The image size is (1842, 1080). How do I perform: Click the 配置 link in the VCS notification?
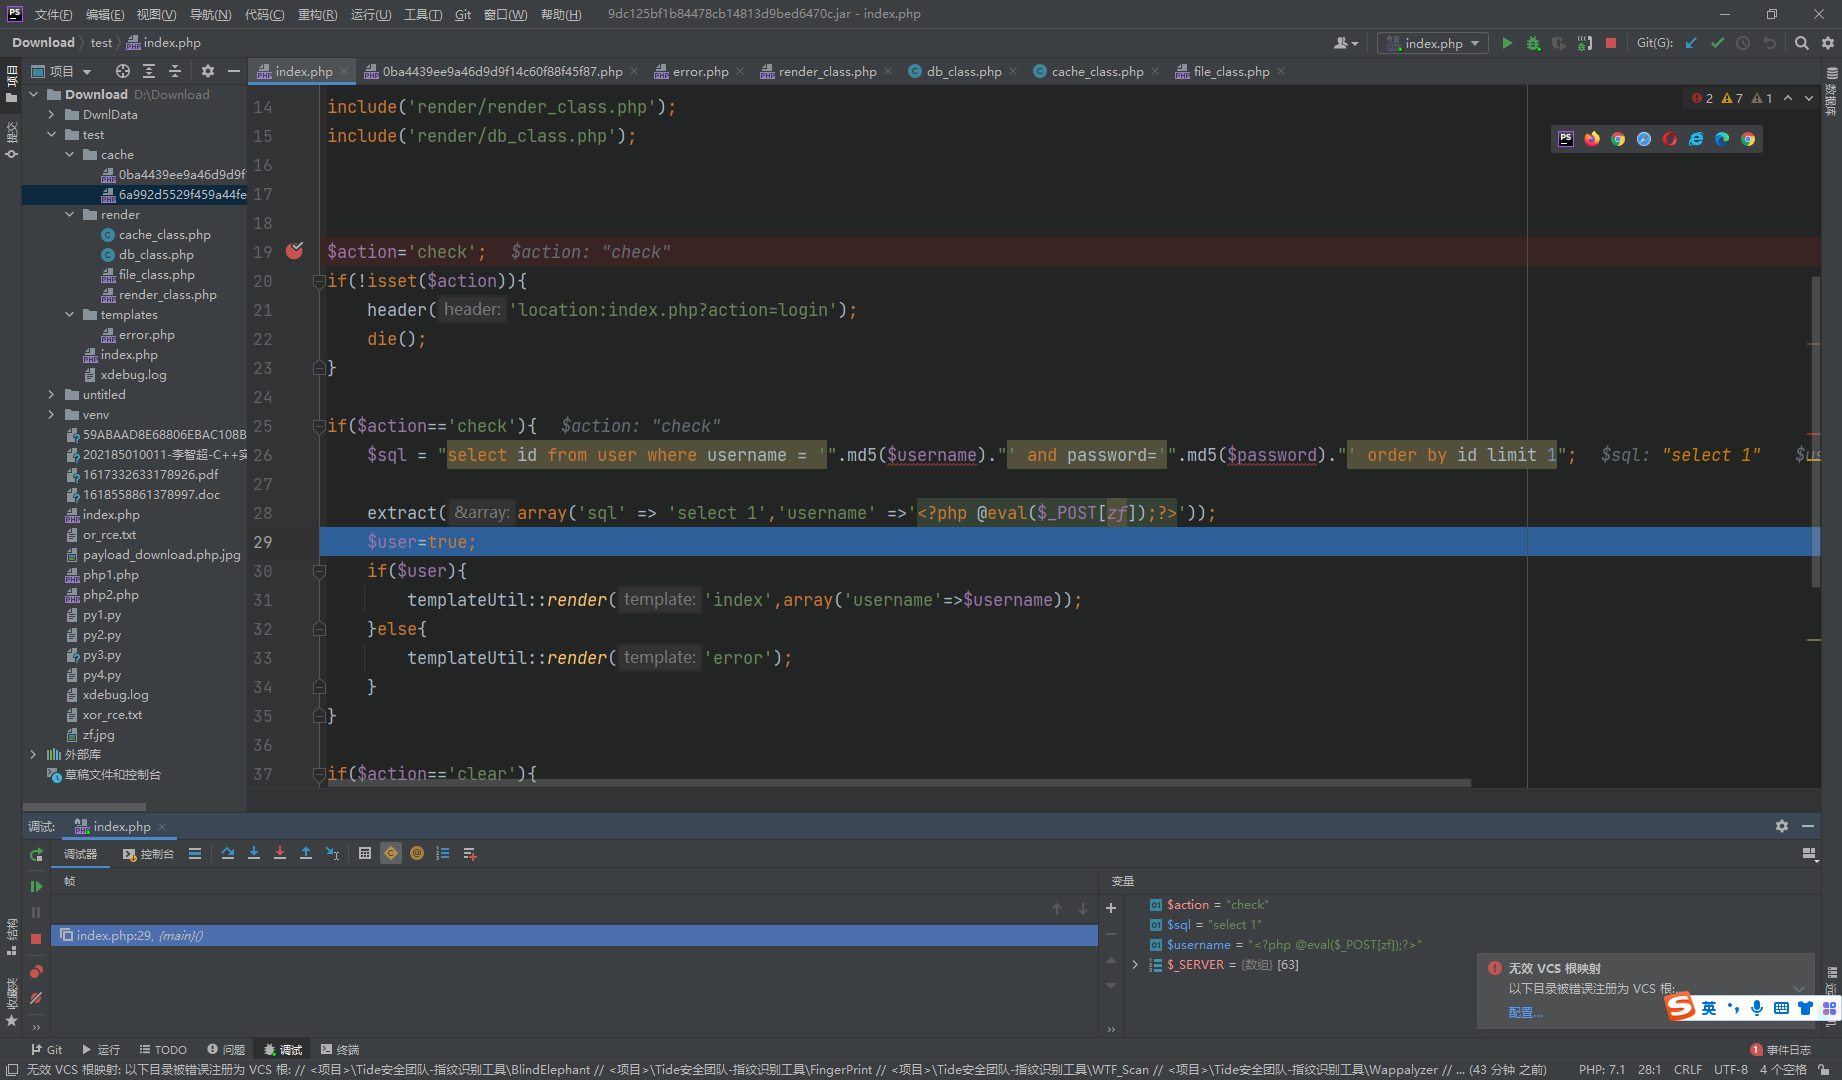click(x=1524, y=1012)
